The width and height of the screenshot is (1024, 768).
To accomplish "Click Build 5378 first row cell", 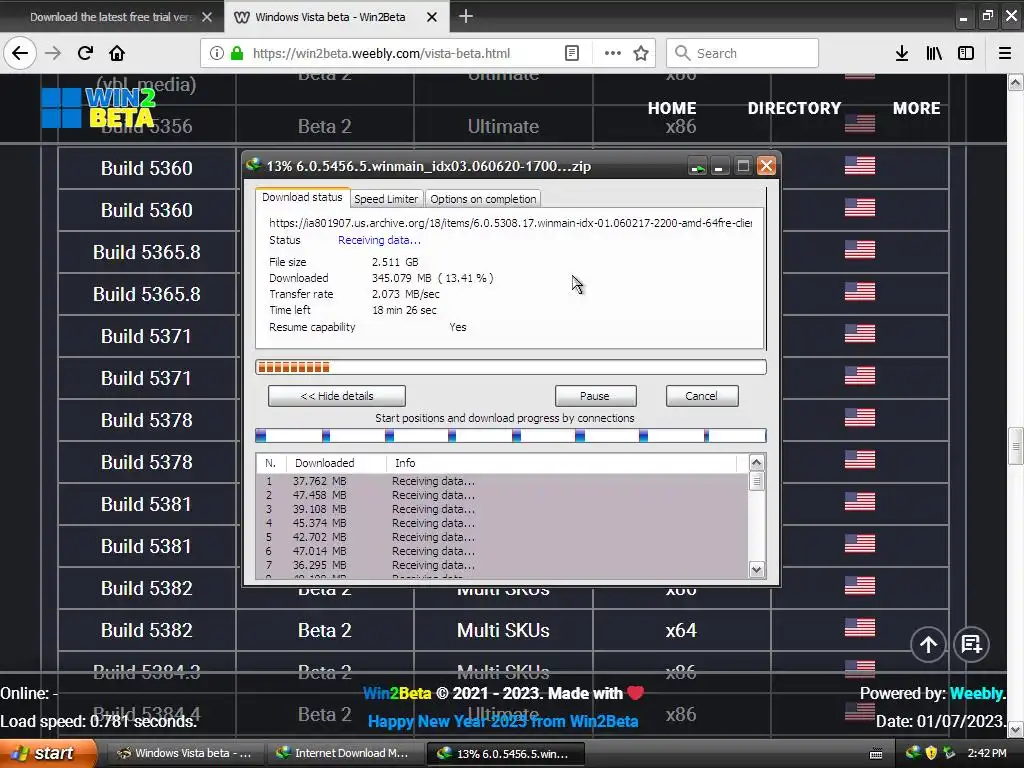I will point(147,420).
